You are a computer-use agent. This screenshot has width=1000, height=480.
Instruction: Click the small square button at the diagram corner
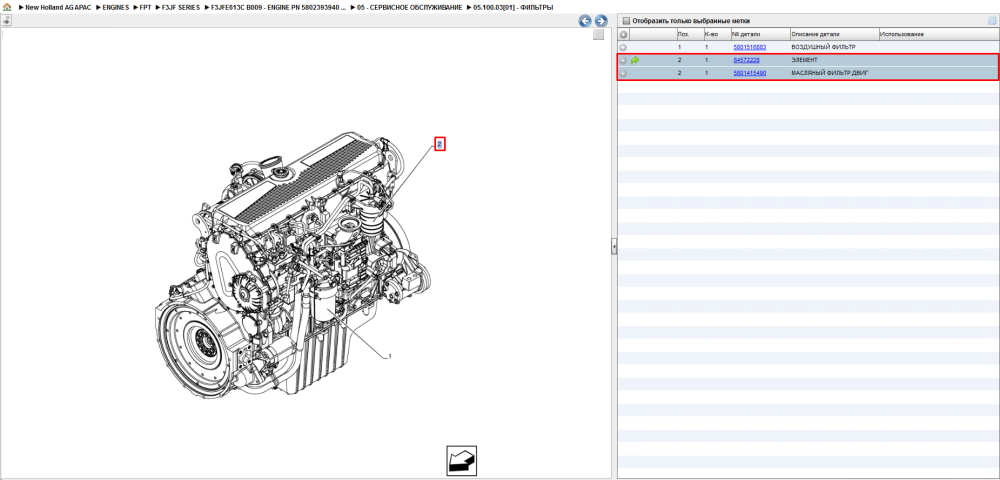pyautogui.click(x=598, y=35)
